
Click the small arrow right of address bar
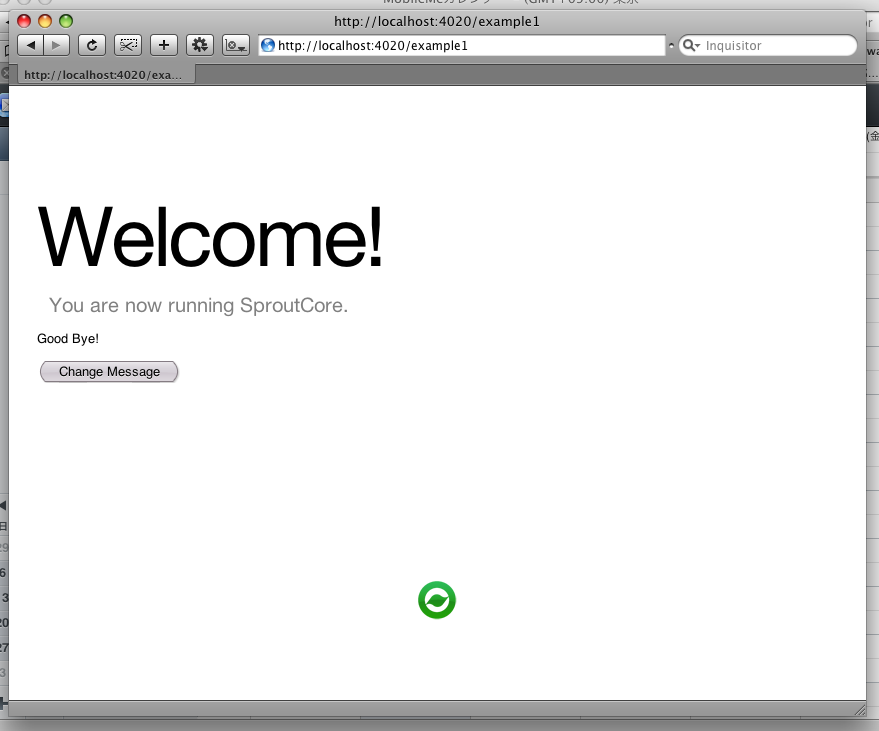coord(671,46)
